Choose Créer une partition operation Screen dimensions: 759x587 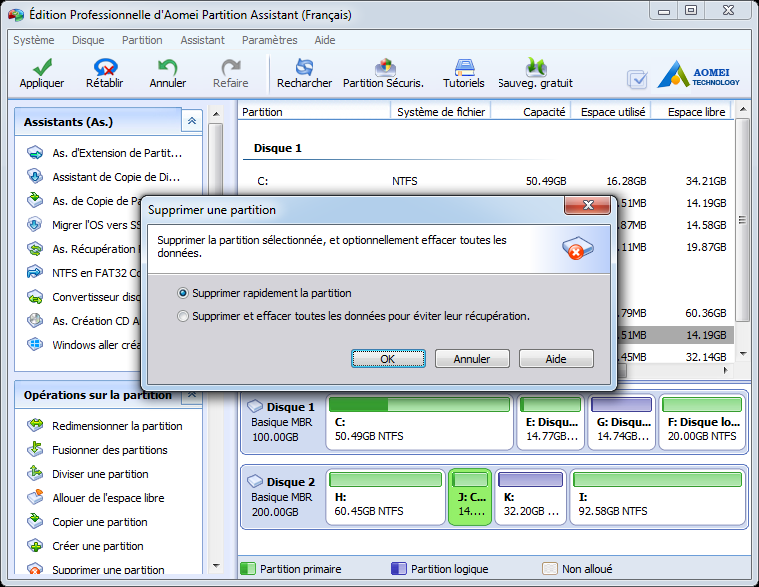[85, 546]
